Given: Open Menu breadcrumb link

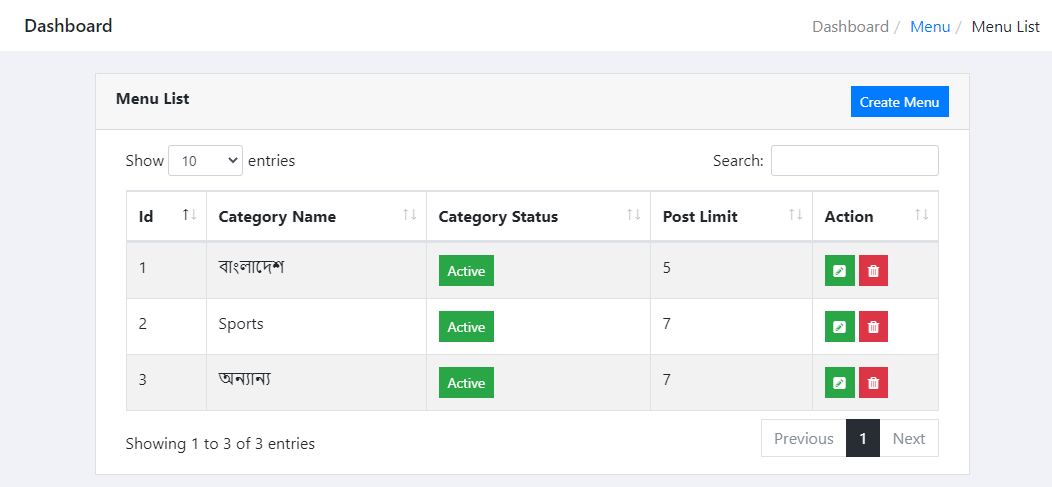Looking at the screenshot, I should 929,26.
